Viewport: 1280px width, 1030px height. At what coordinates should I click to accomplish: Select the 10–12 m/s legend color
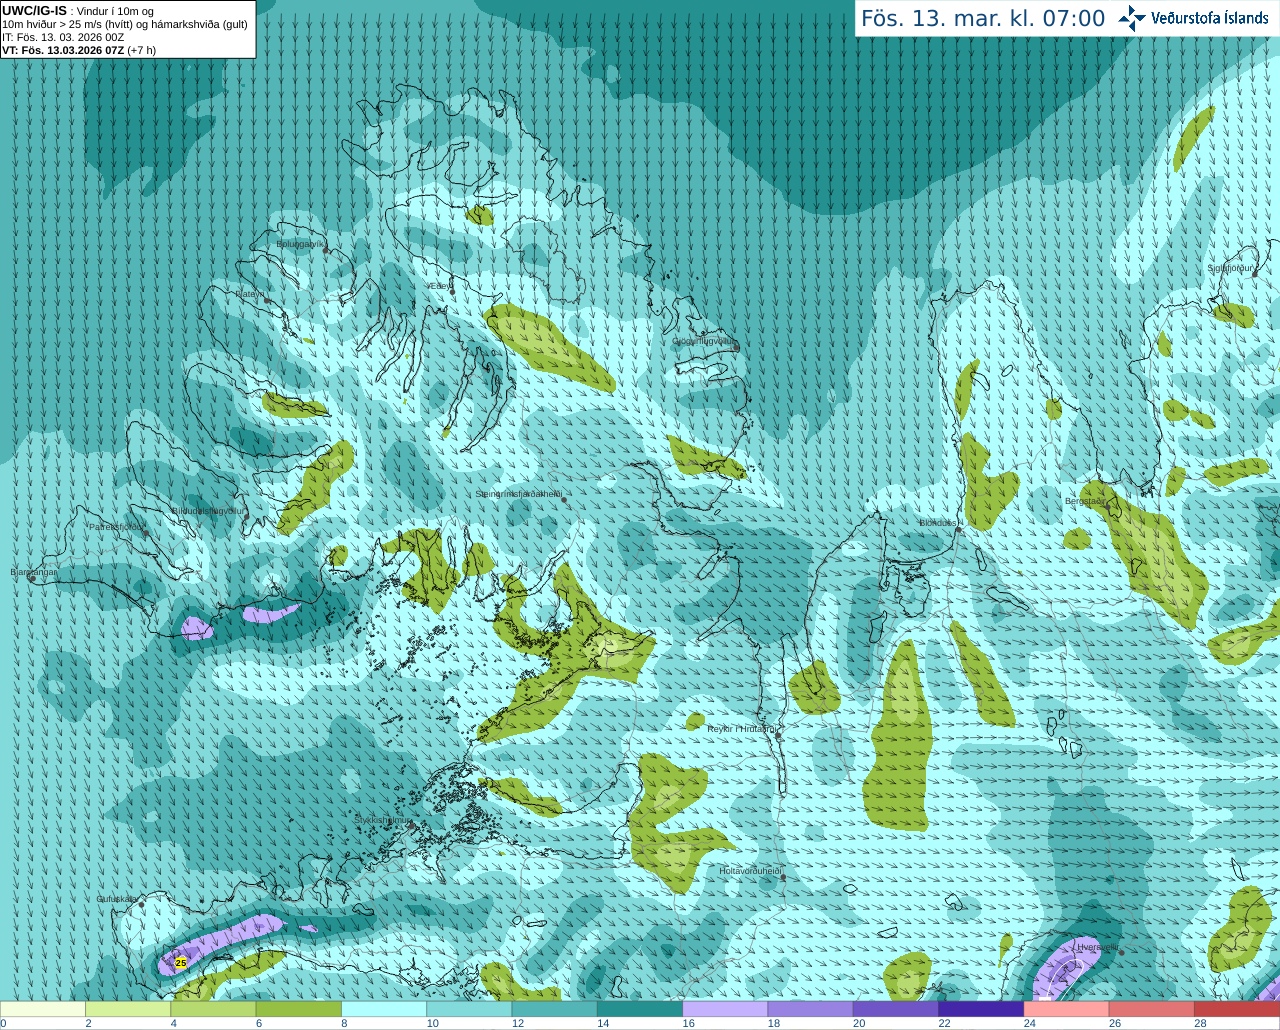469,1009
